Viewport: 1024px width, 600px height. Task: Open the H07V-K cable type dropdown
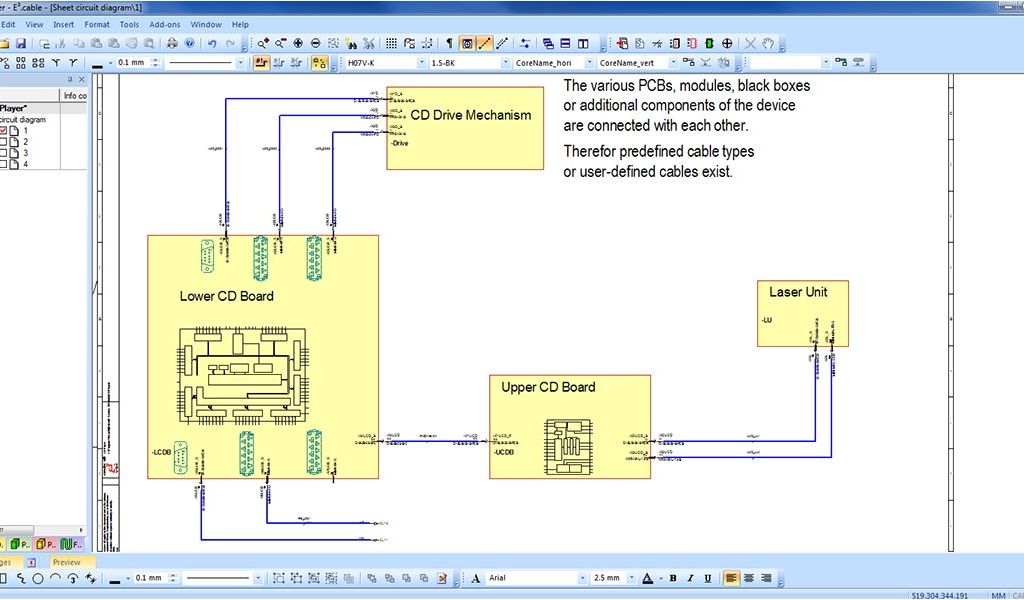coord(421,62)
